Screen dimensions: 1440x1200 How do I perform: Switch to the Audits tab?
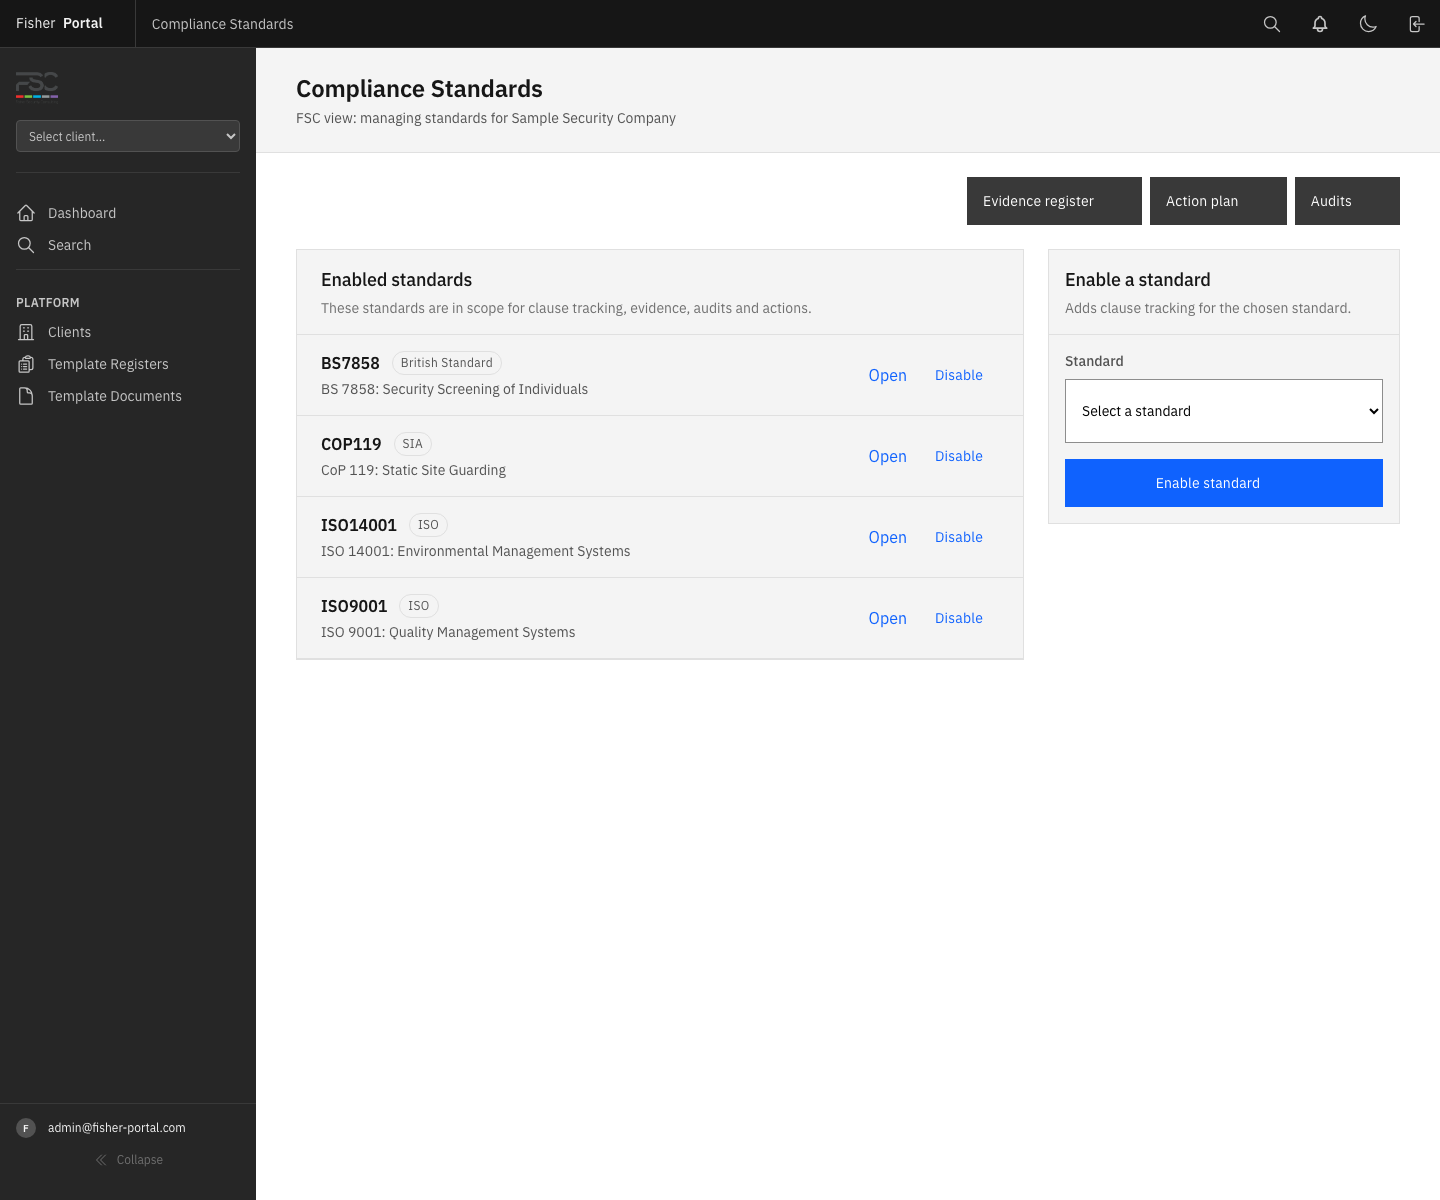(x=1347, y=201)
